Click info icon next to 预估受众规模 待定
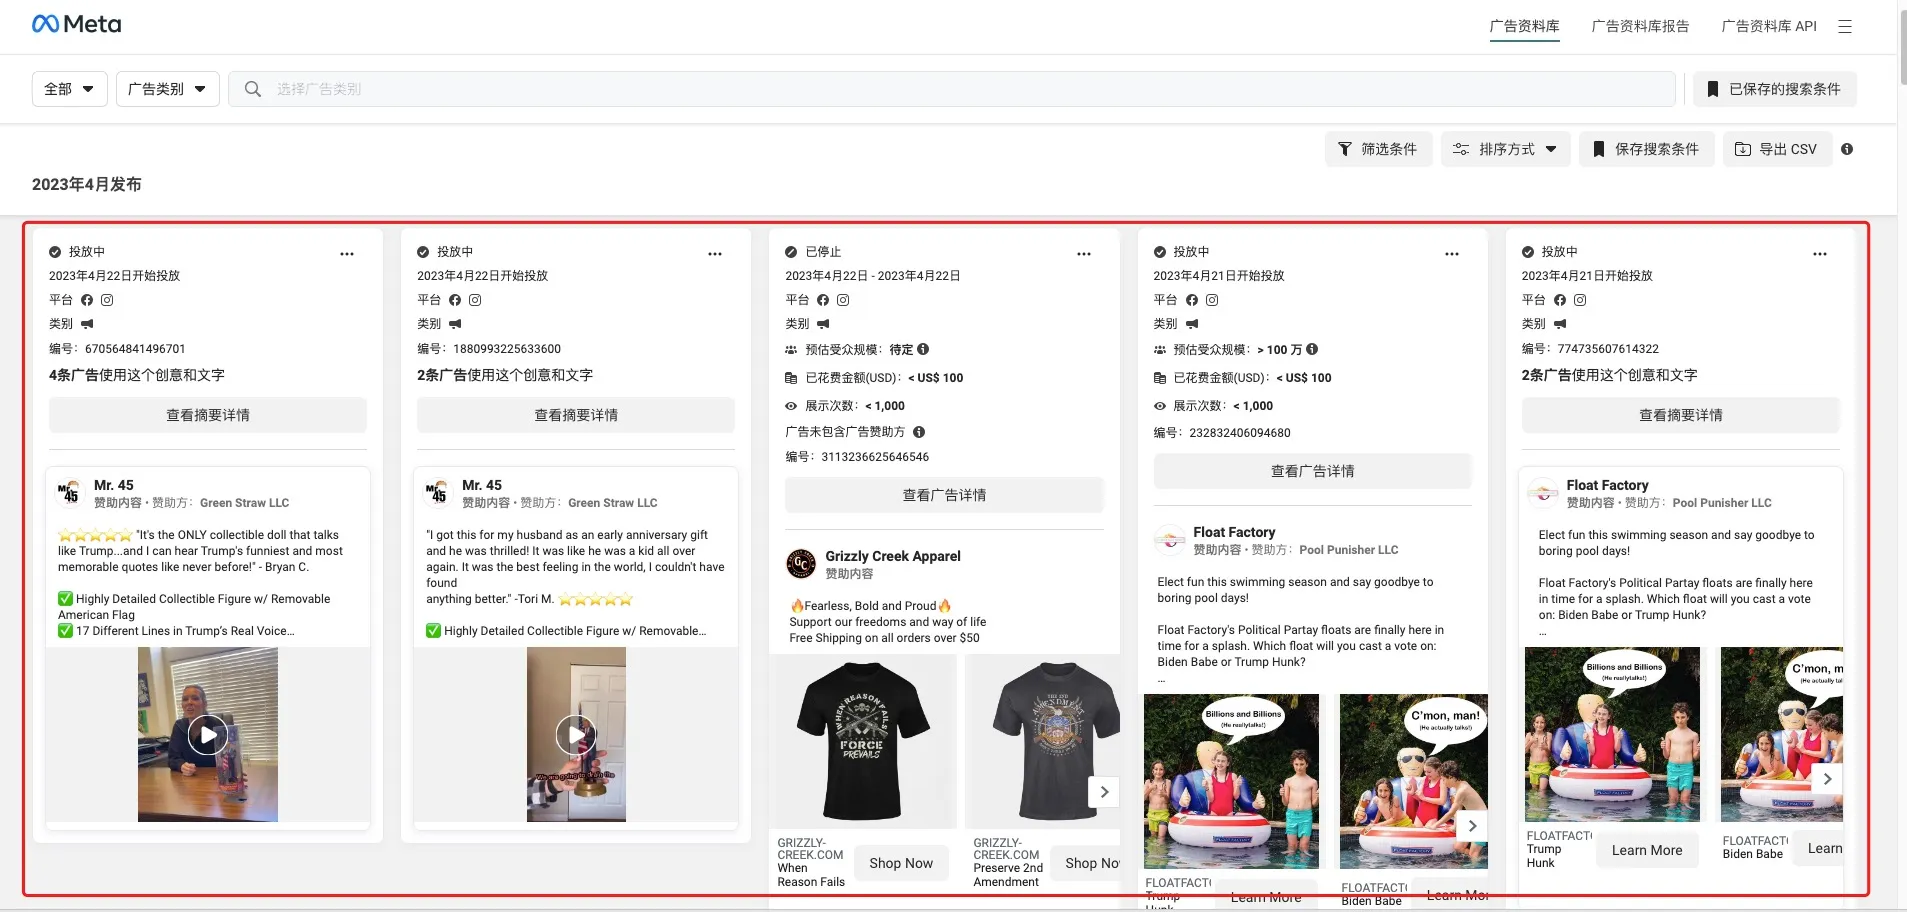Image resolution: width=1907 pixels, height=912 pixels. pos(923,349)
